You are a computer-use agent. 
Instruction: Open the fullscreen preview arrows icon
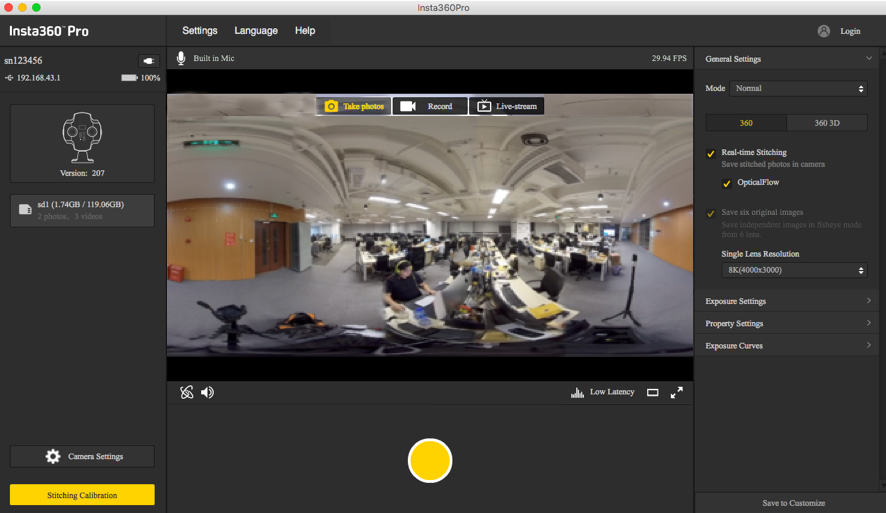pyautogui.click(x=676, y=392)
